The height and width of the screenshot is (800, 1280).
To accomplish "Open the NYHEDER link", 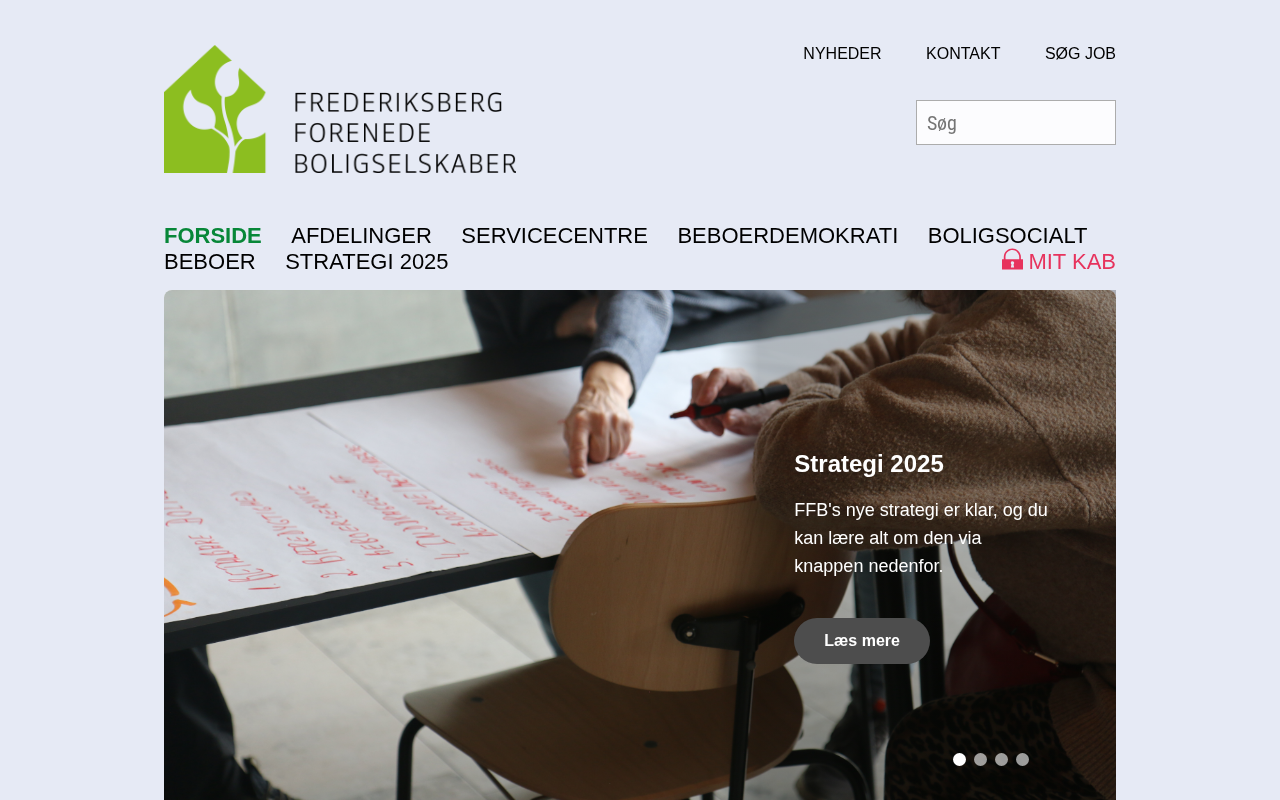I will (x=842, y=54).
